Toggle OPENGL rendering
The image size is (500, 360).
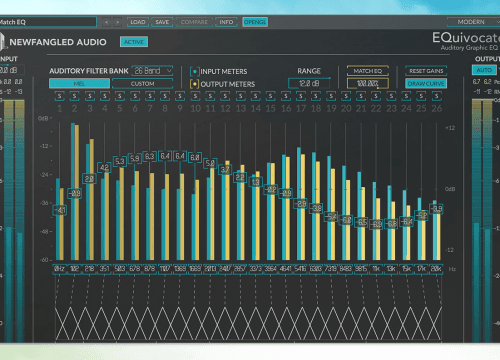255,22
